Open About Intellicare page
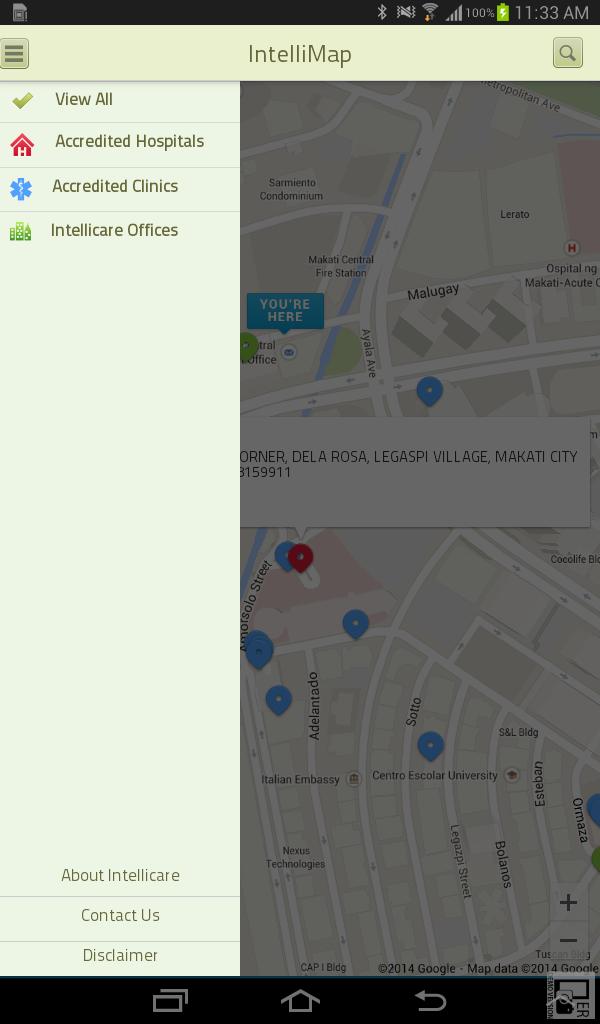 pos(120,876)
